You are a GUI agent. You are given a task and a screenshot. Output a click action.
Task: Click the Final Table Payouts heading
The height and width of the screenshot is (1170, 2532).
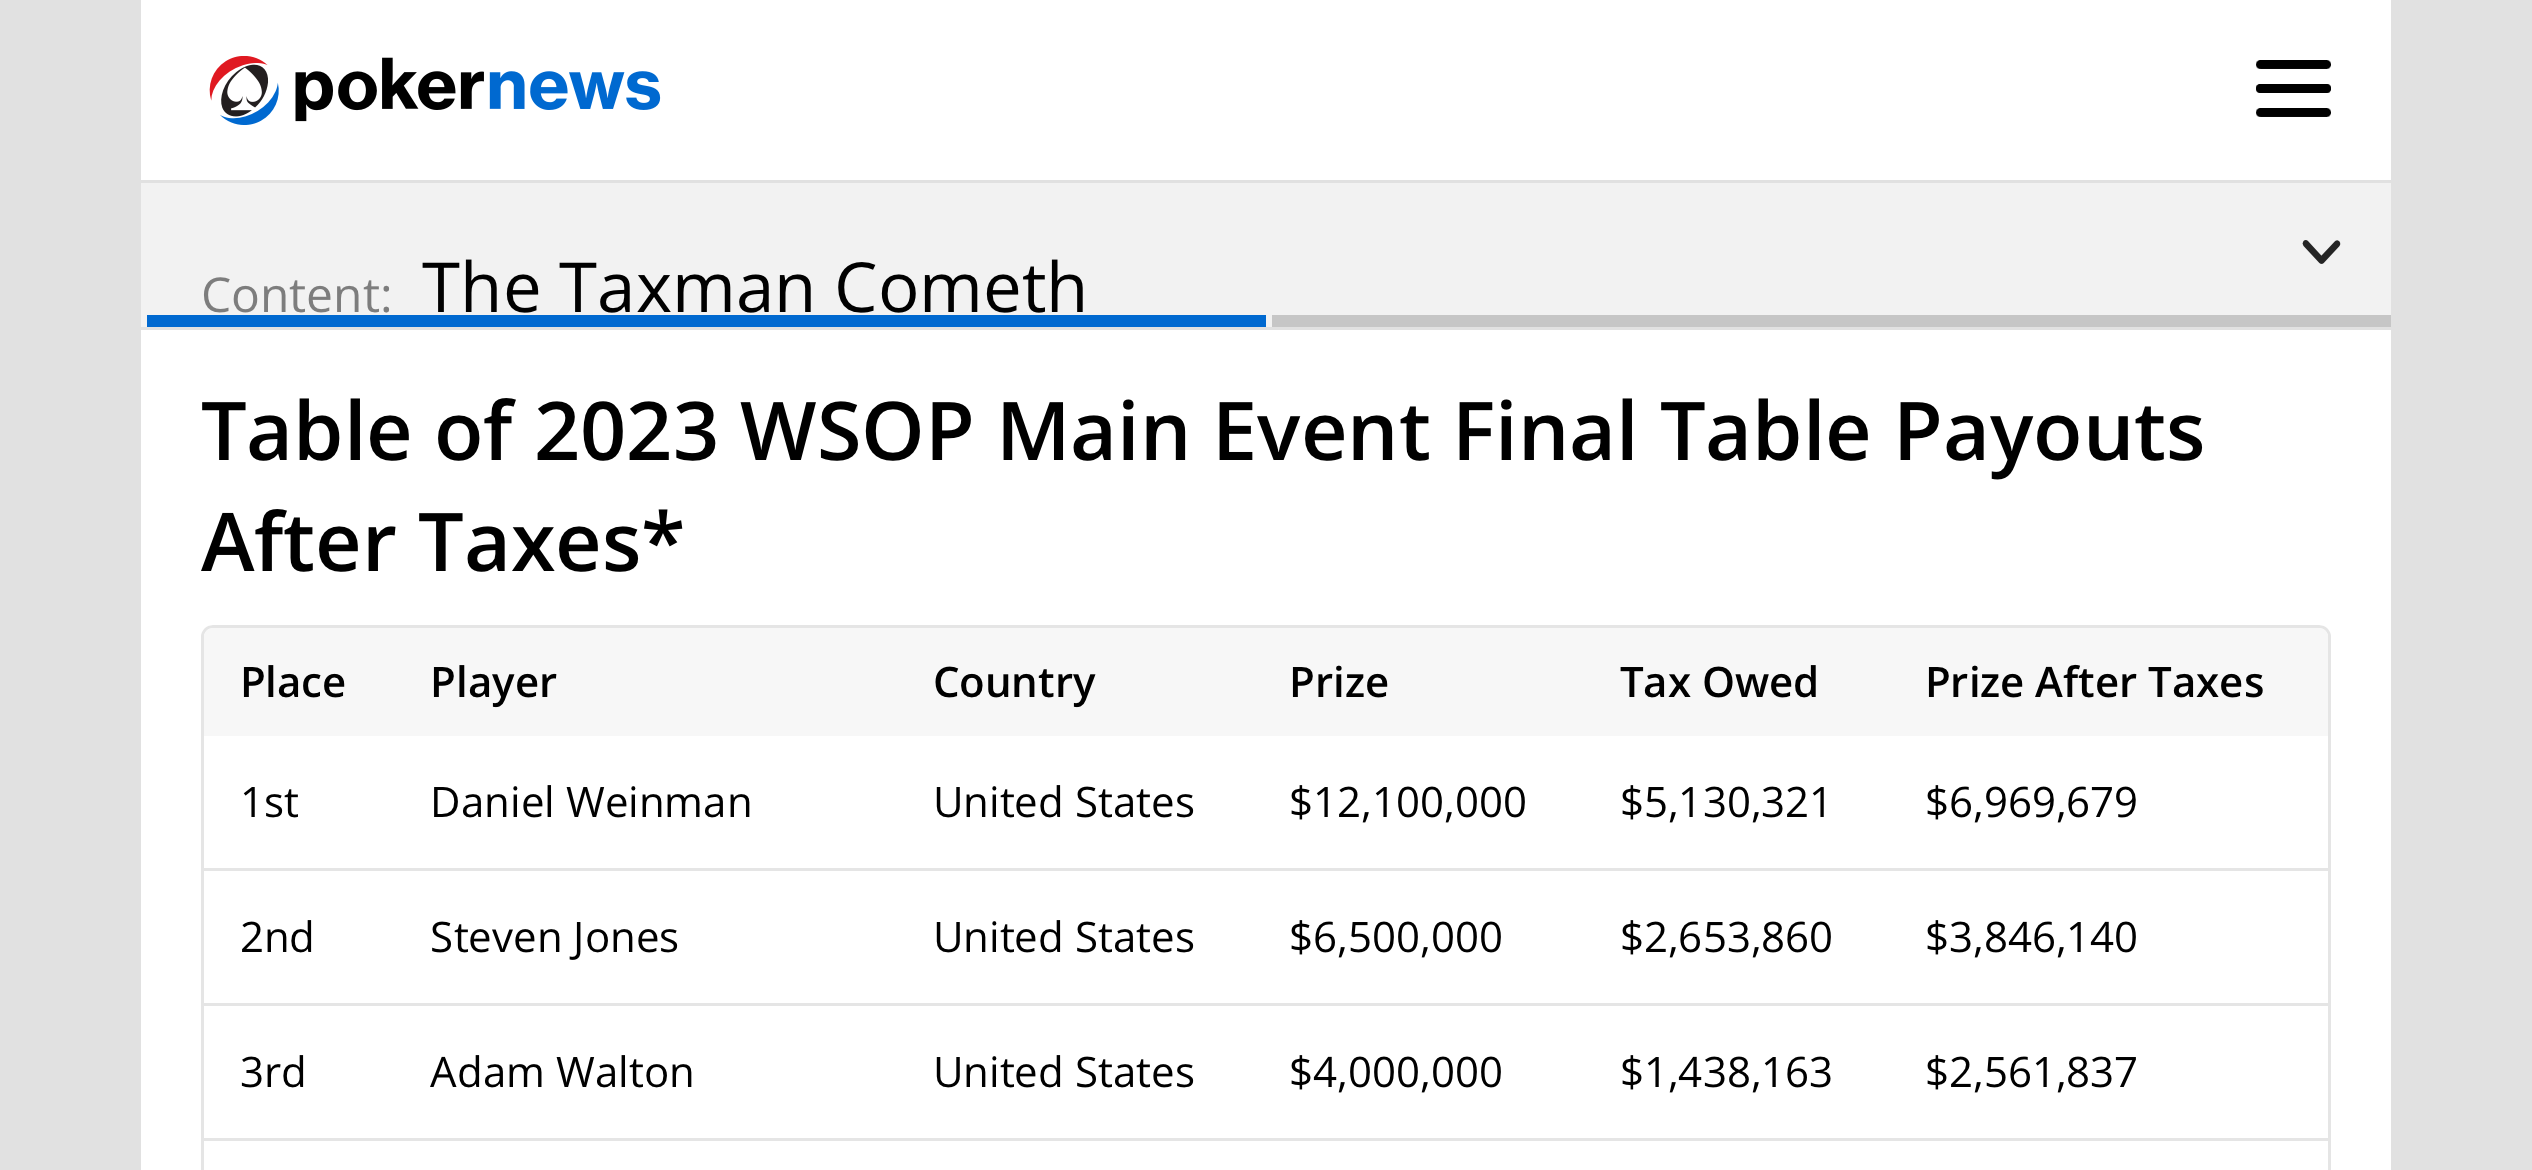1202,486
